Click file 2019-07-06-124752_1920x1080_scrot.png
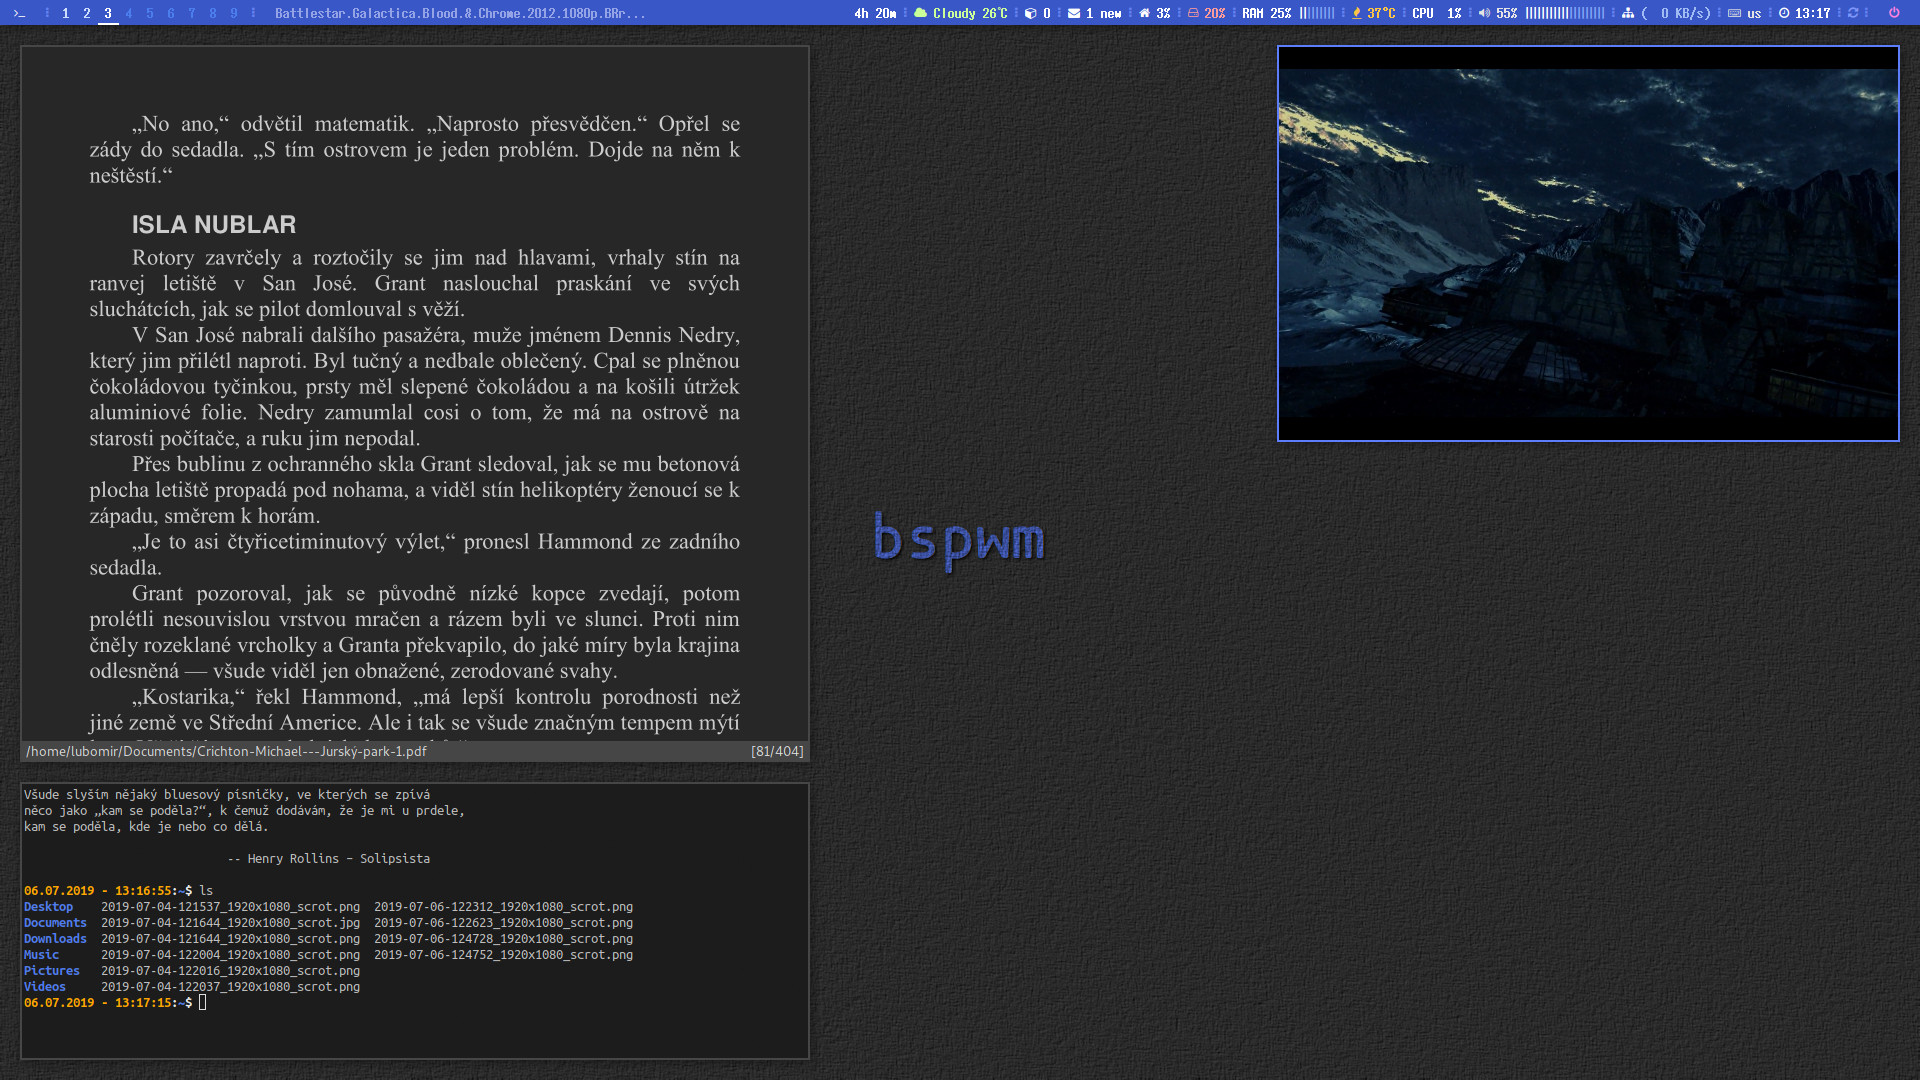This screenshot has width=1920, height=1080. 503,955
